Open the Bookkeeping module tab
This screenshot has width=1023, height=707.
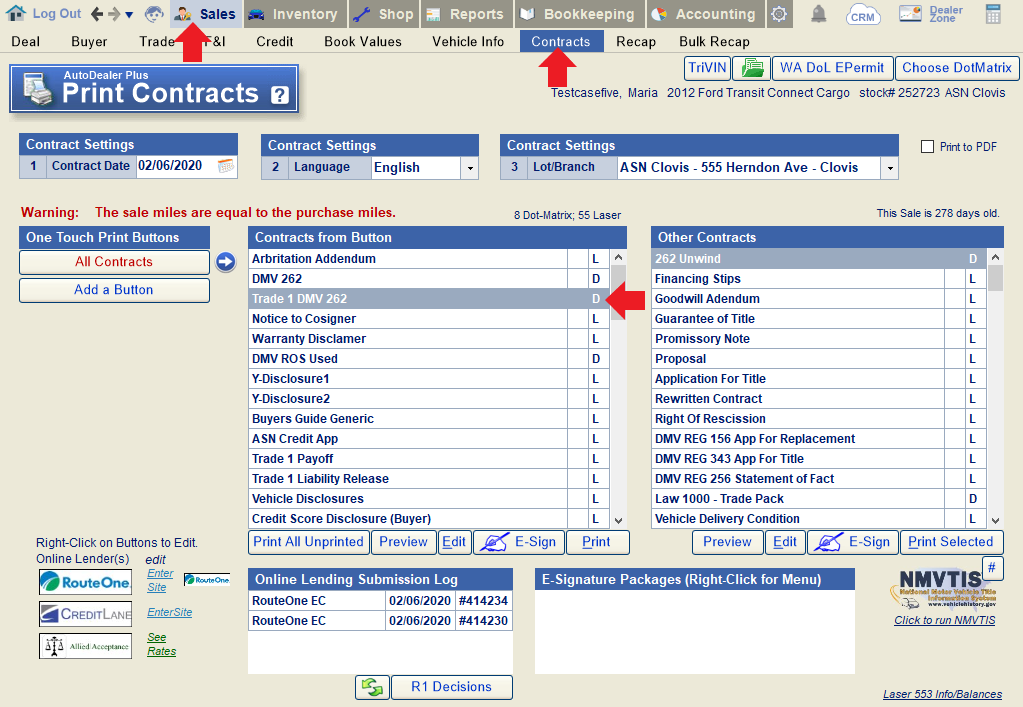click(x=579, y=14)
